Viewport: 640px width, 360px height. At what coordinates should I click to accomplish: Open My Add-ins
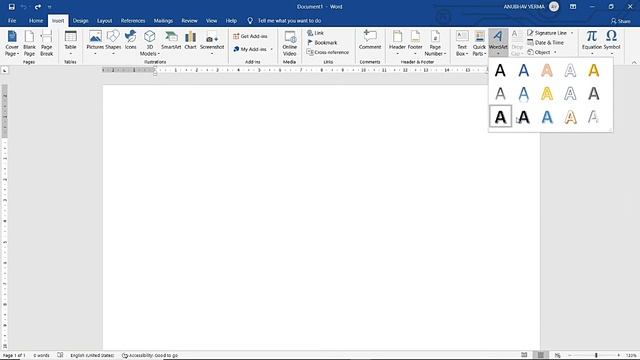[253, 49]
